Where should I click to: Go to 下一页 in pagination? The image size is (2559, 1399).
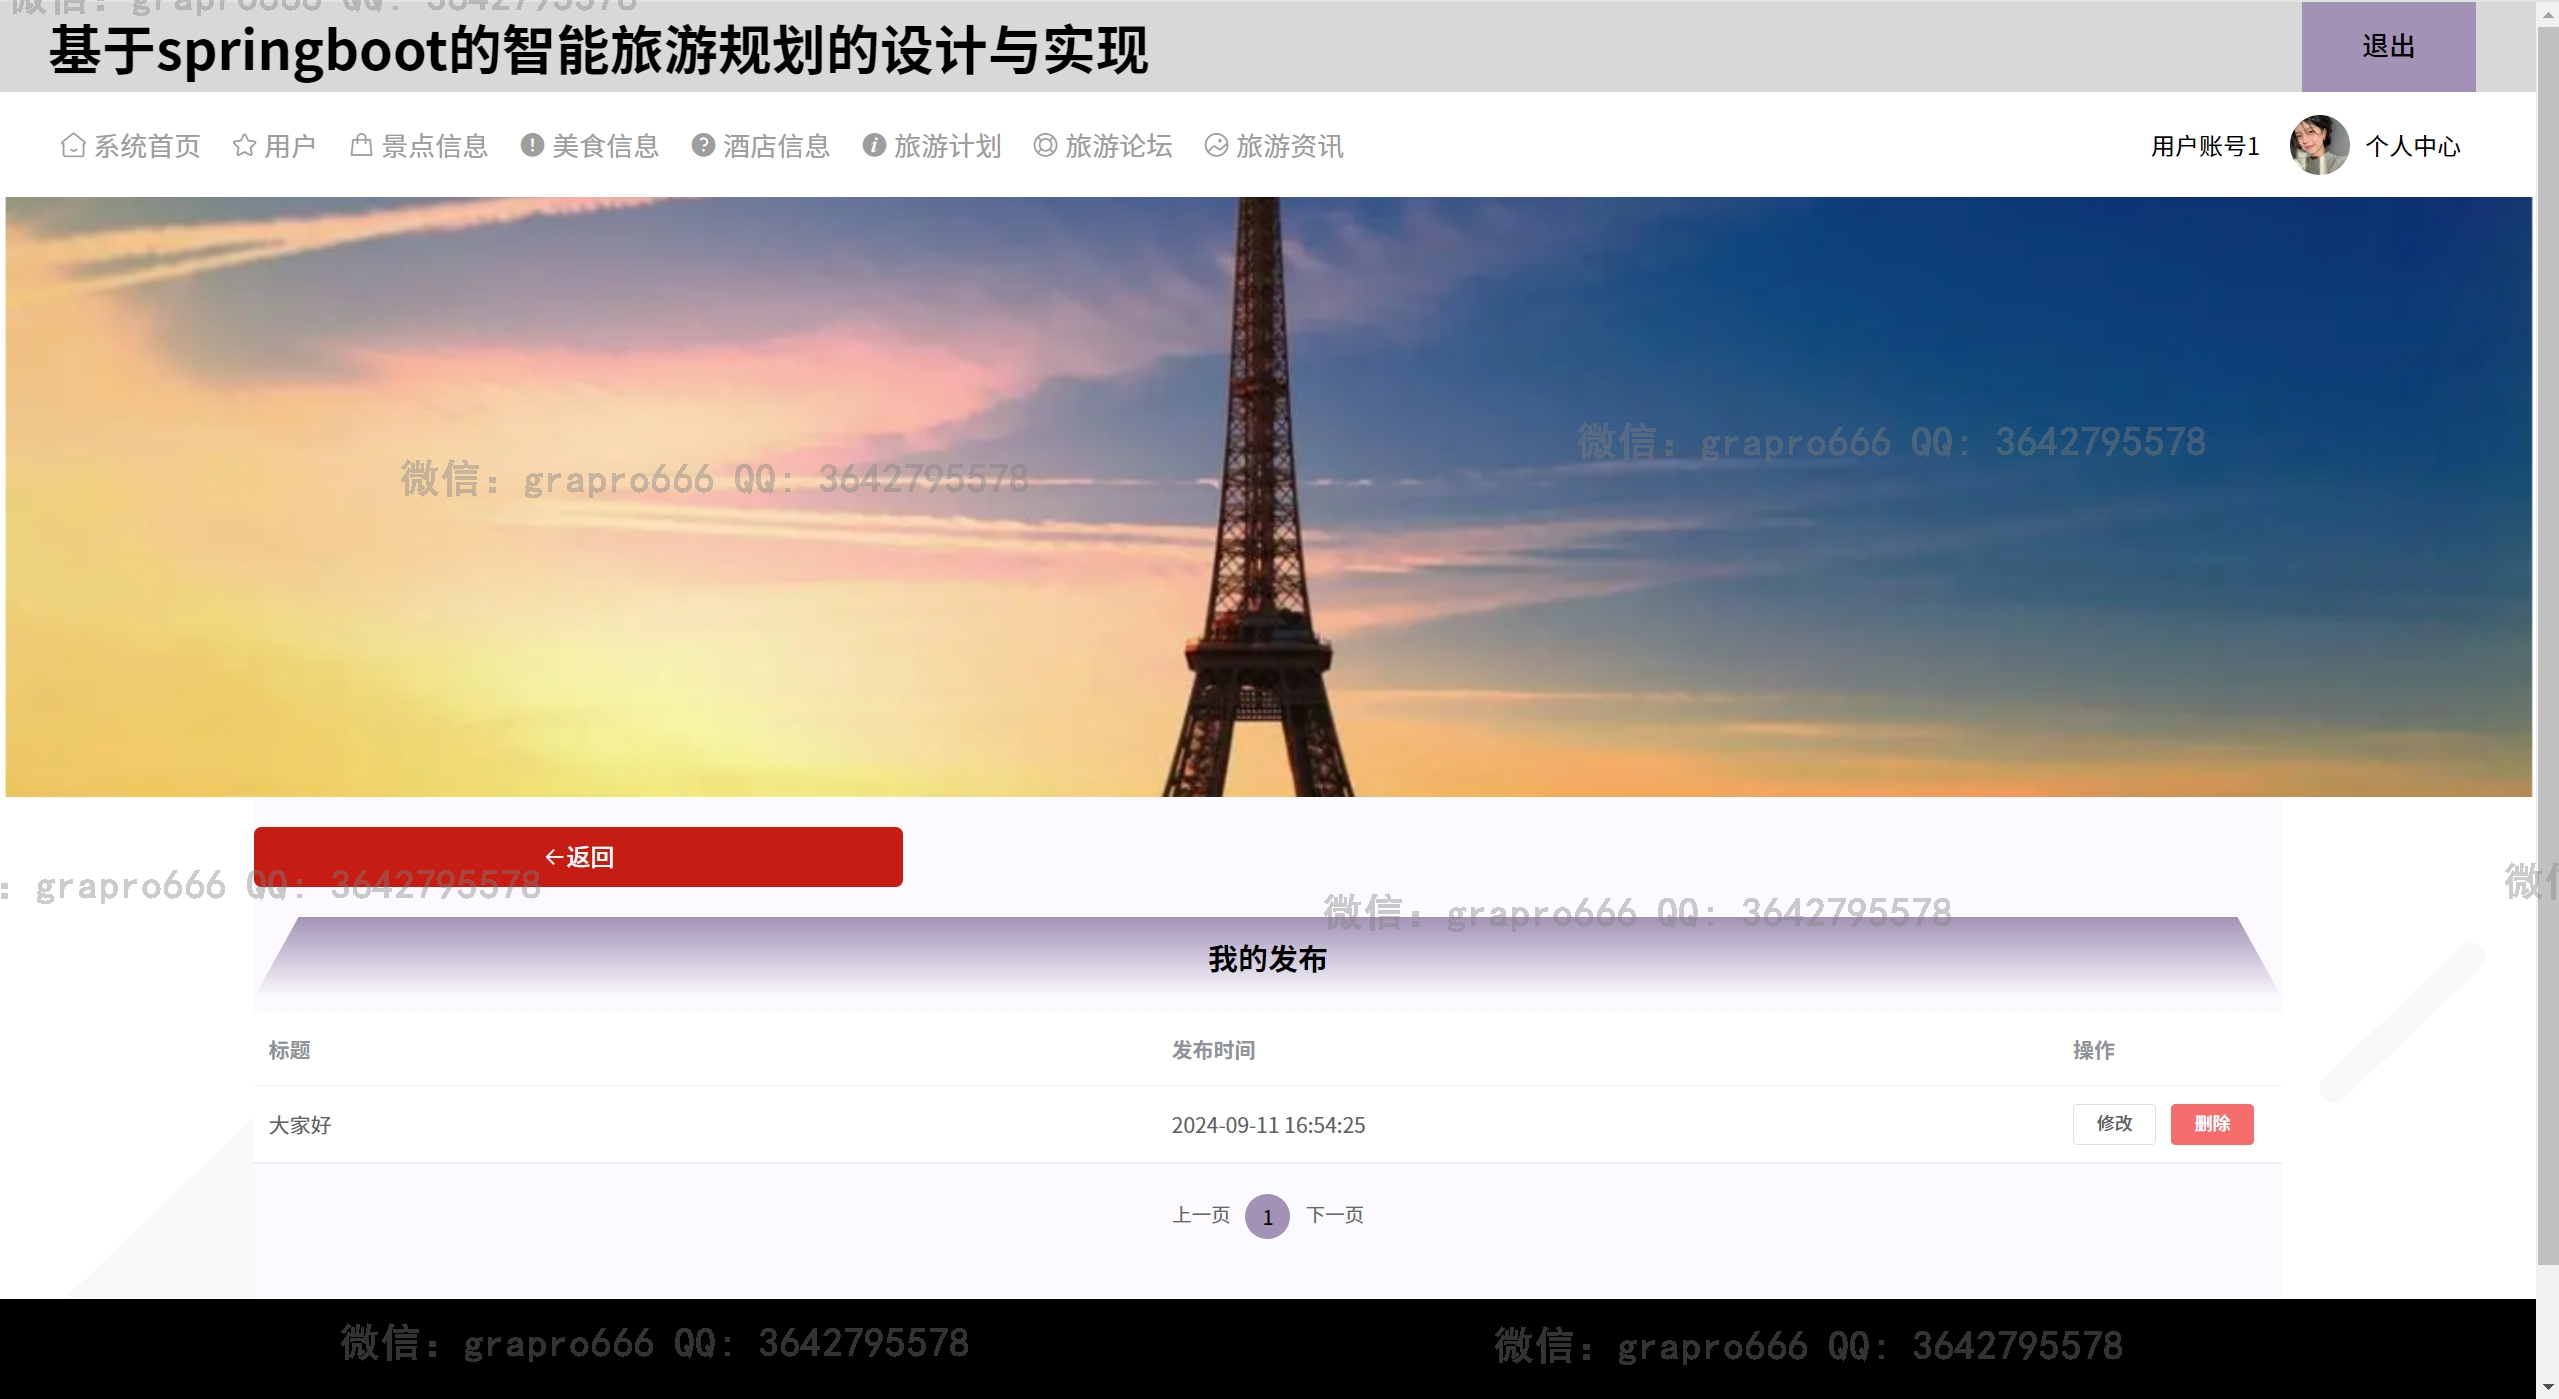1334,1215
